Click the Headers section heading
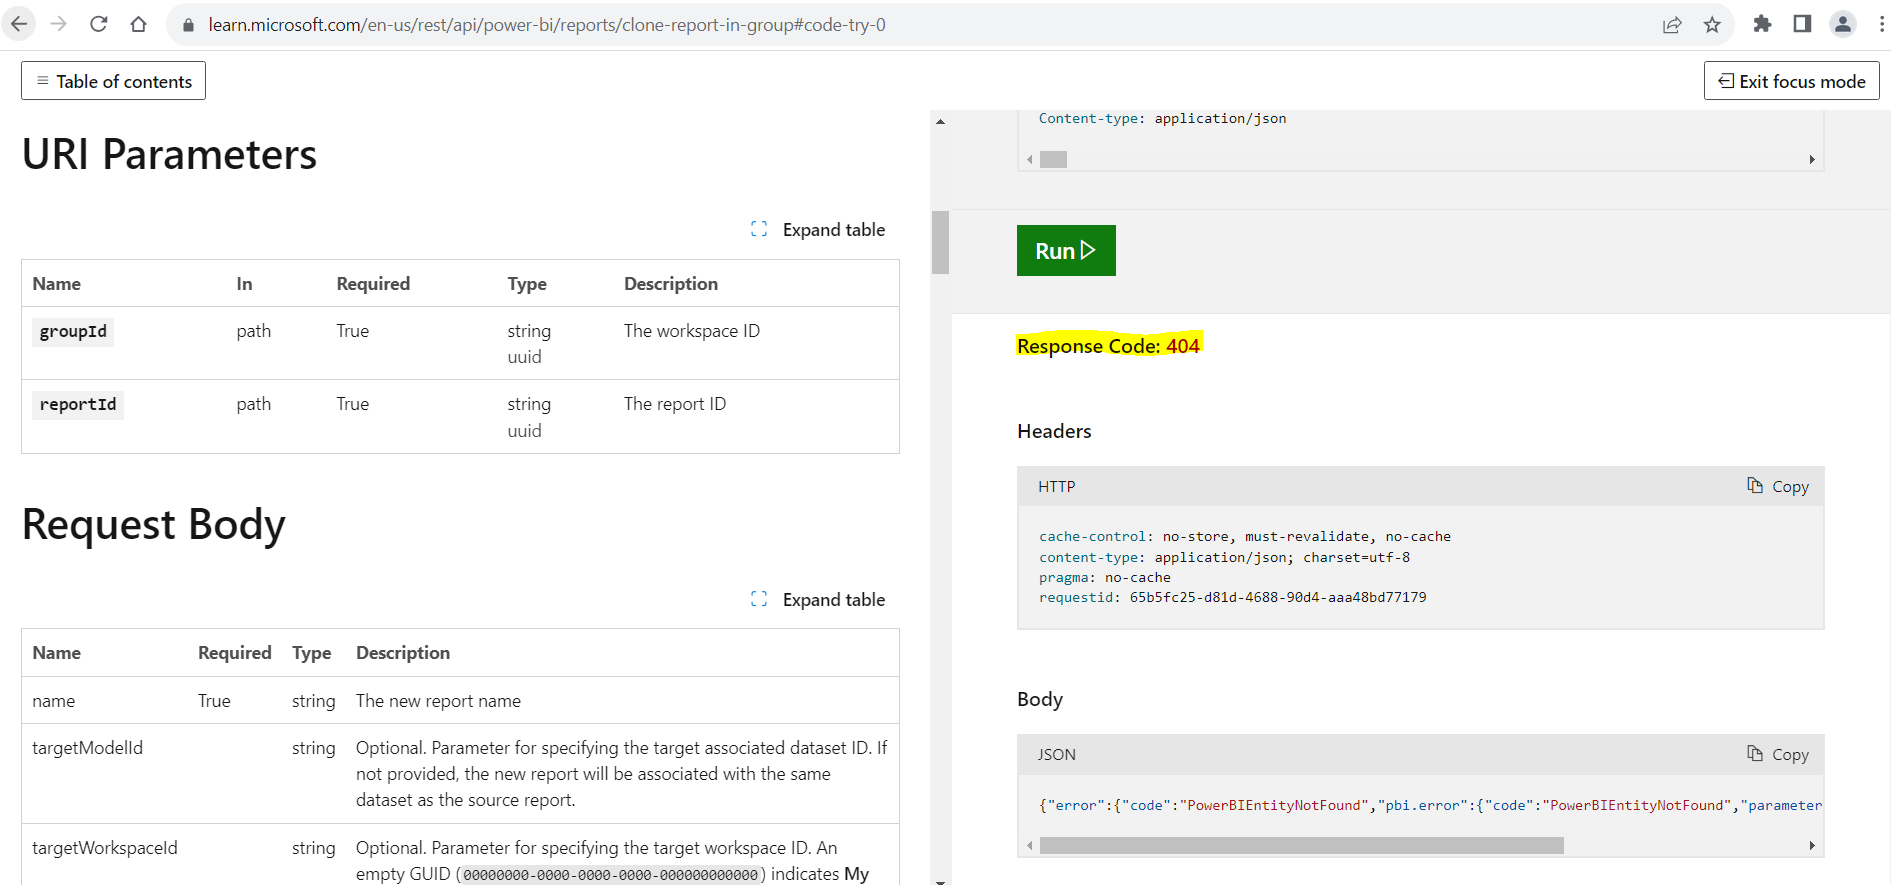 click(x=1054, y=431)
